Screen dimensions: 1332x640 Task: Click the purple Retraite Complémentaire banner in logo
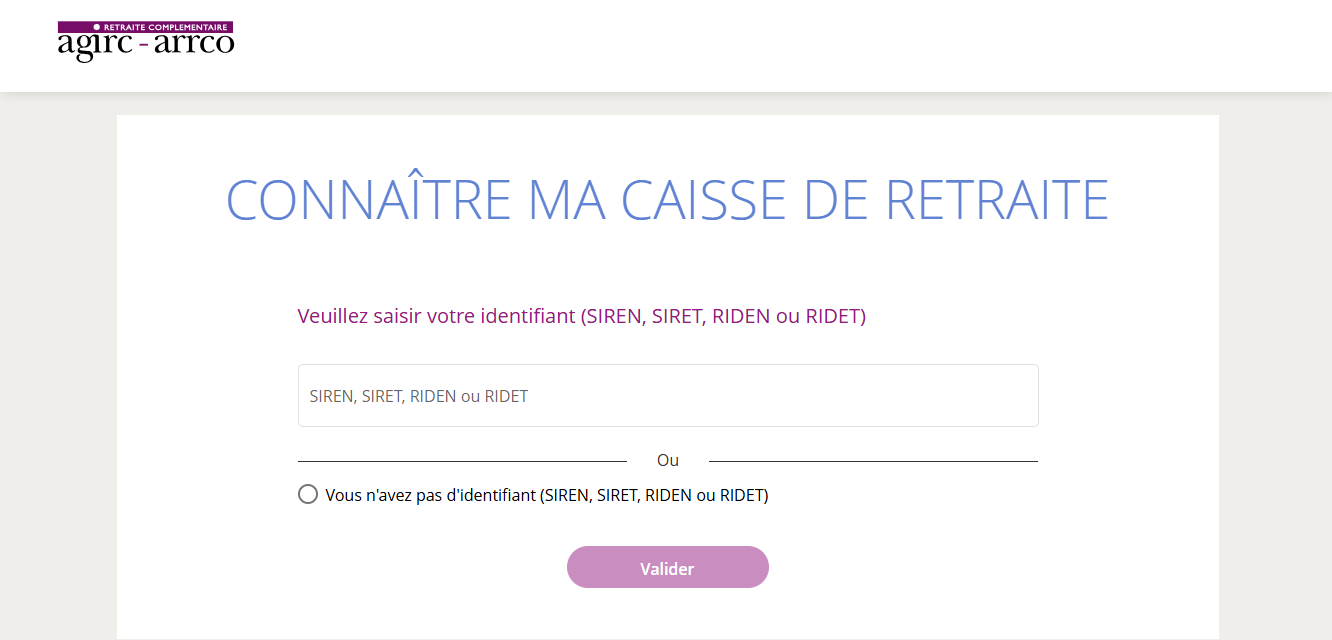coord(146,27)
